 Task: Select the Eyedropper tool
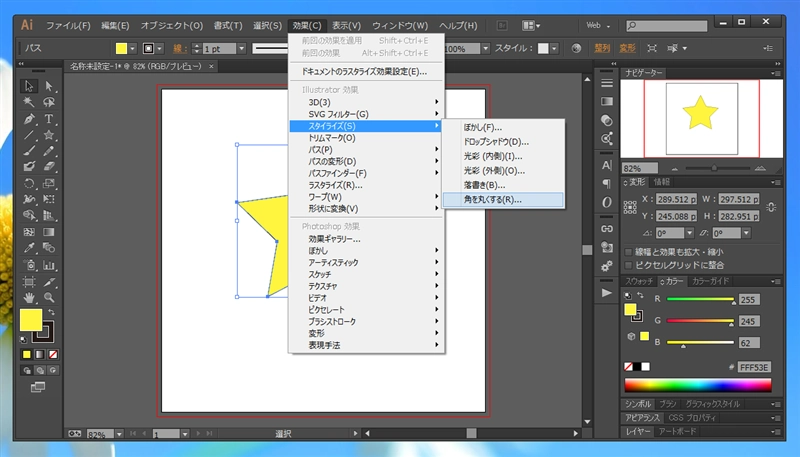pyautogui.click(x=29, y=248)
